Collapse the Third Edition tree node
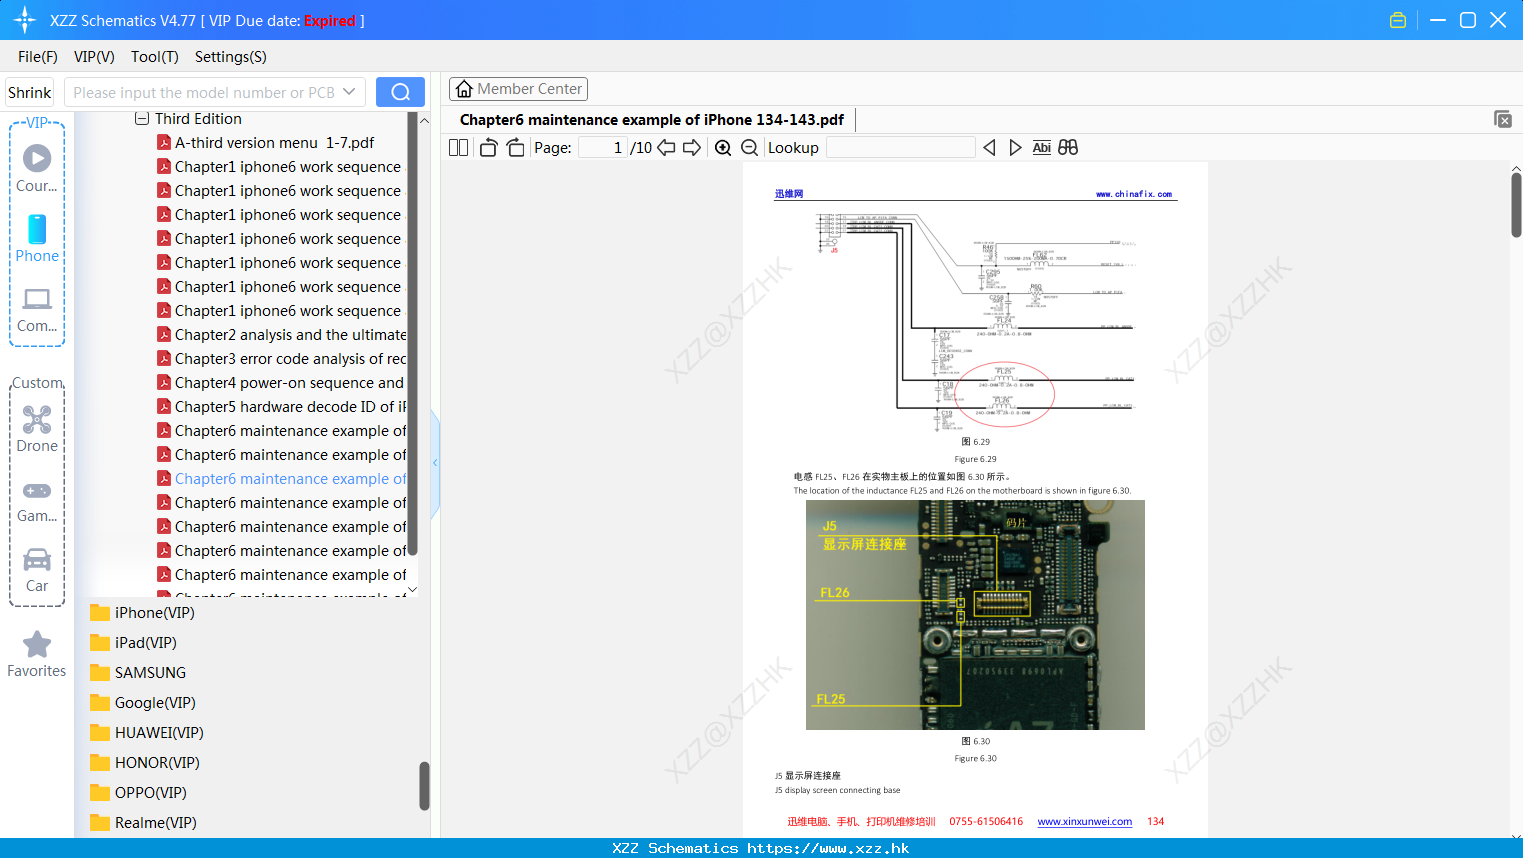The height and width of the screenshot is (858, 1523). tap(142, 119)
